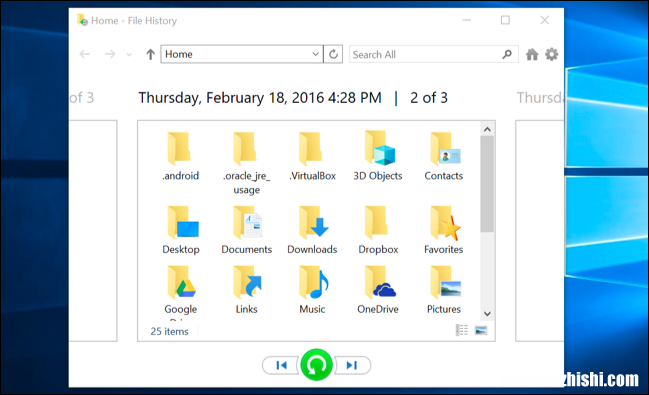Click the '25 items' status text
649x395 pixels.
pyautogui.click(x=169, y=331)
